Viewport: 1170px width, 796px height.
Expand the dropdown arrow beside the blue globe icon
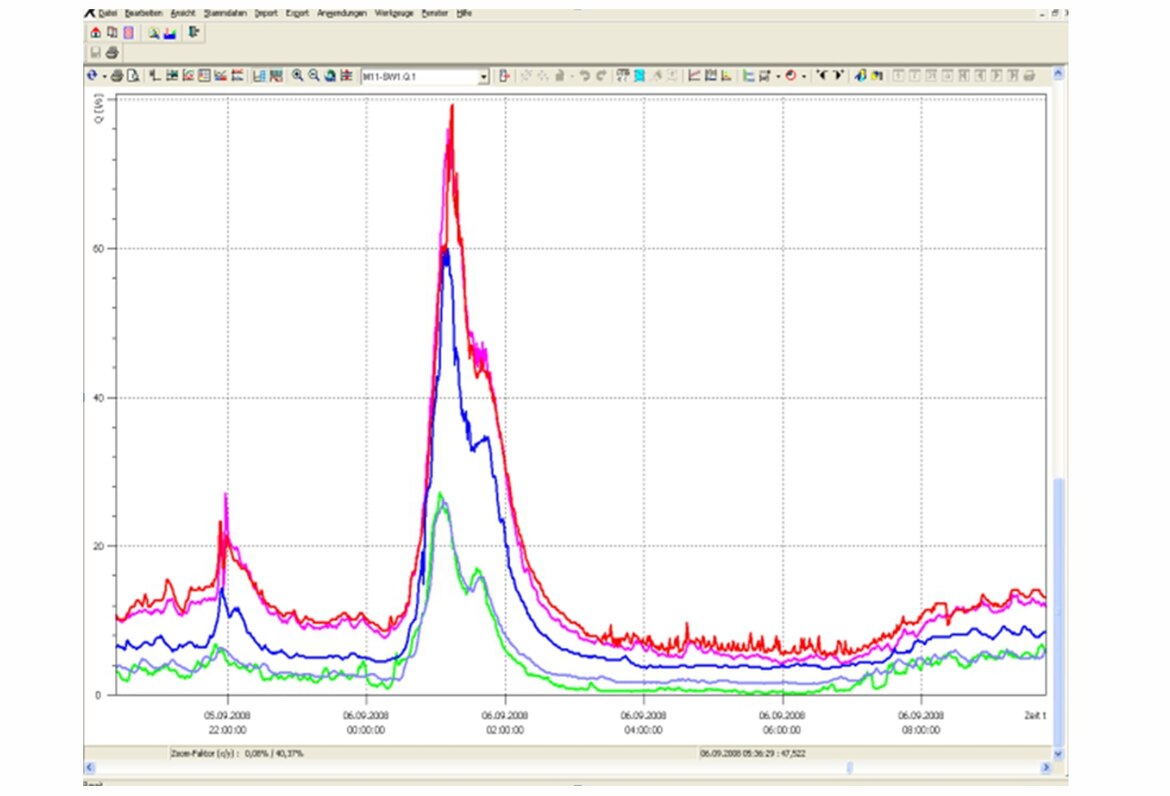point(104,76)
